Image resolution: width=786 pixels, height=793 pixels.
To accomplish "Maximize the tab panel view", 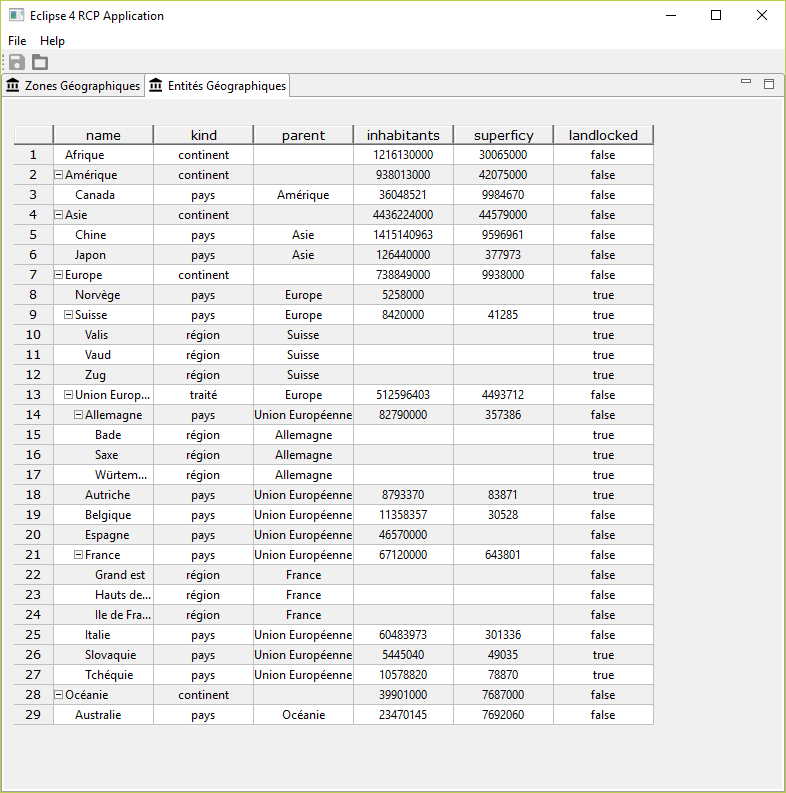I will coord(769,84).
